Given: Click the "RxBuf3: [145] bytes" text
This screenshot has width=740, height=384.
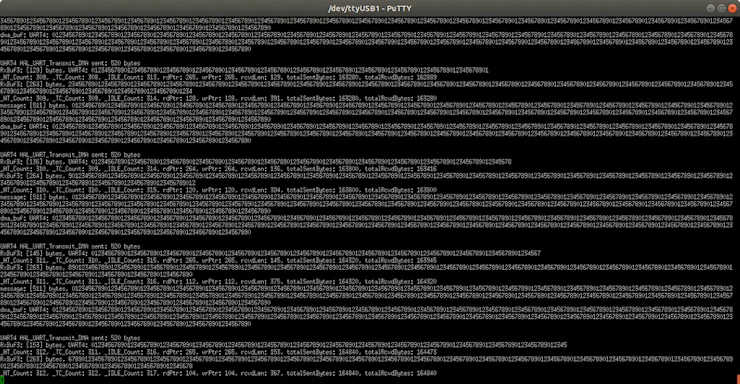Looking at the screenshot, I should [x=32, y=253].
